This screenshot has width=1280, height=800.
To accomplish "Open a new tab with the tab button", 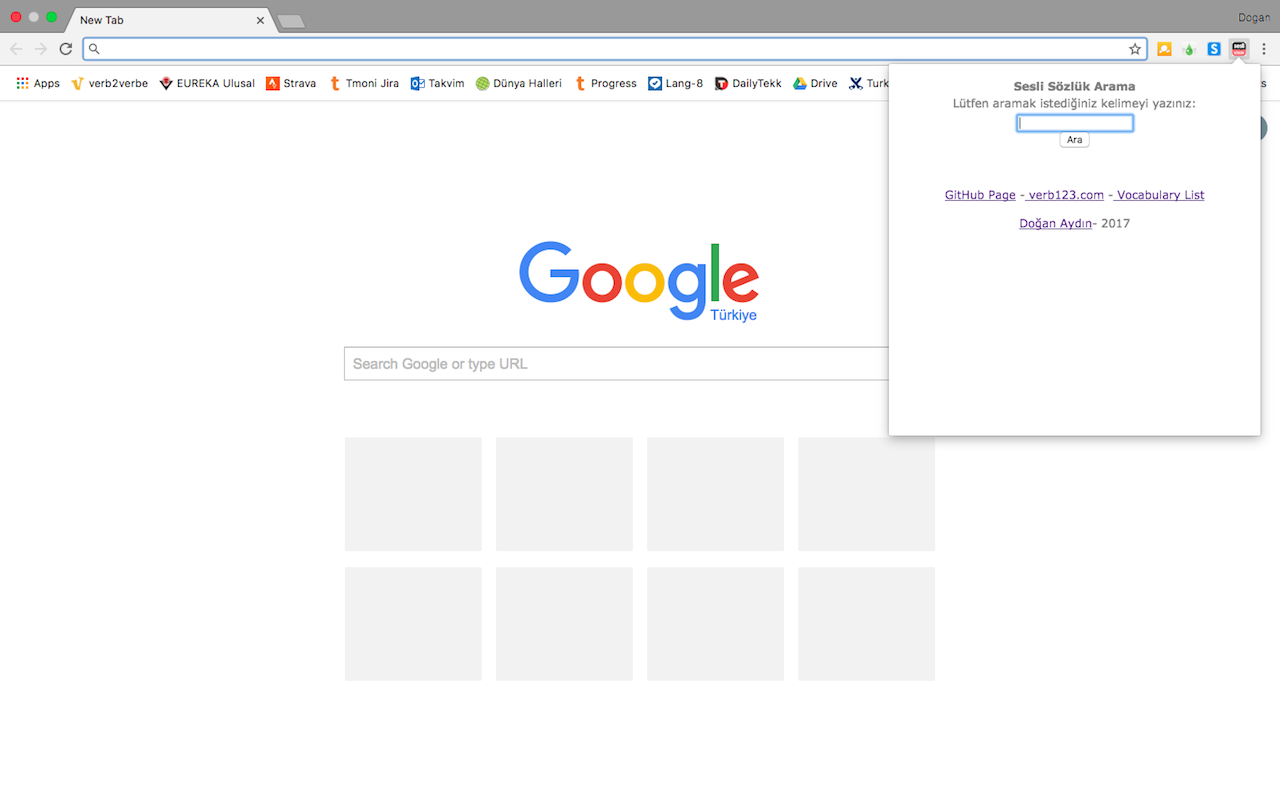I will tap(291, 21).
